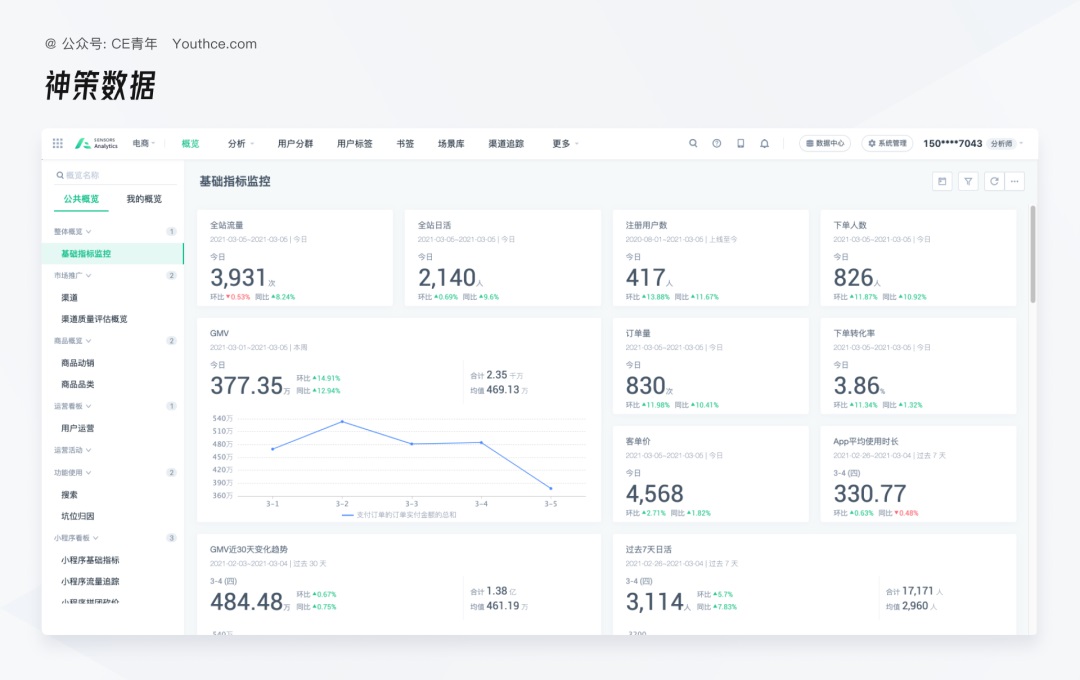Expand the 更多 menu
Viewport: 1080px width, 680px height.
coord(565,143)
